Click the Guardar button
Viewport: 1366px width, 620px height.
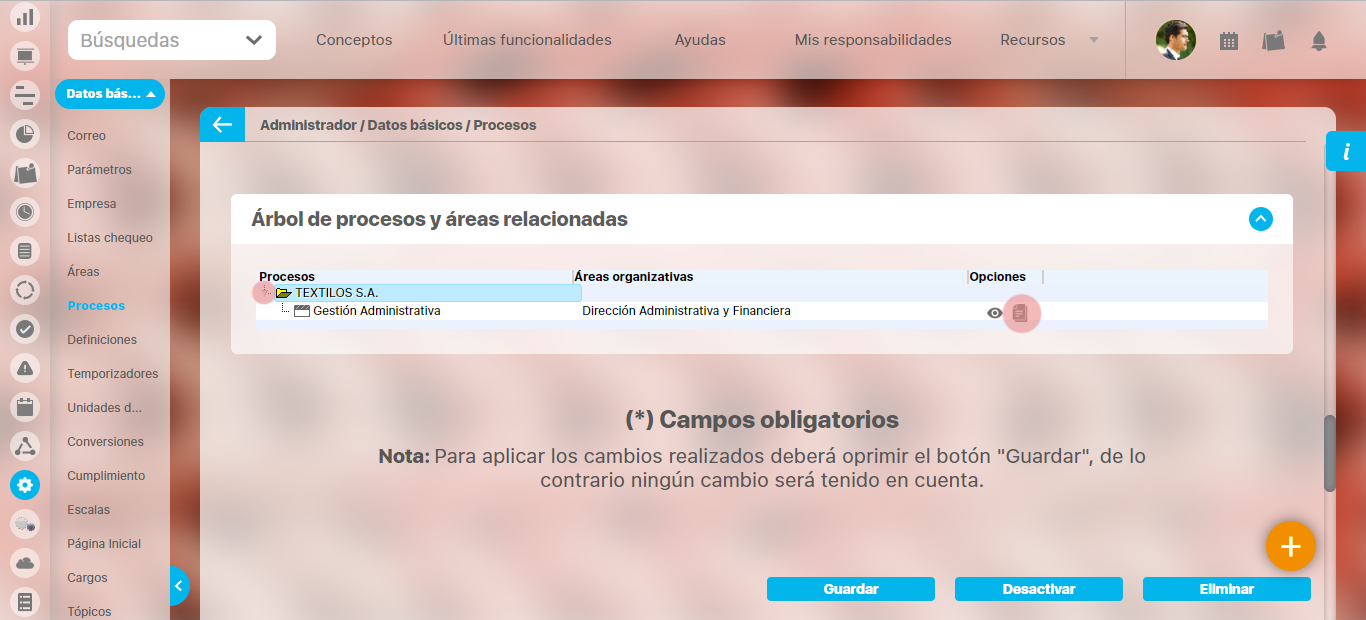pyautogui.click(x=851, y=589)
